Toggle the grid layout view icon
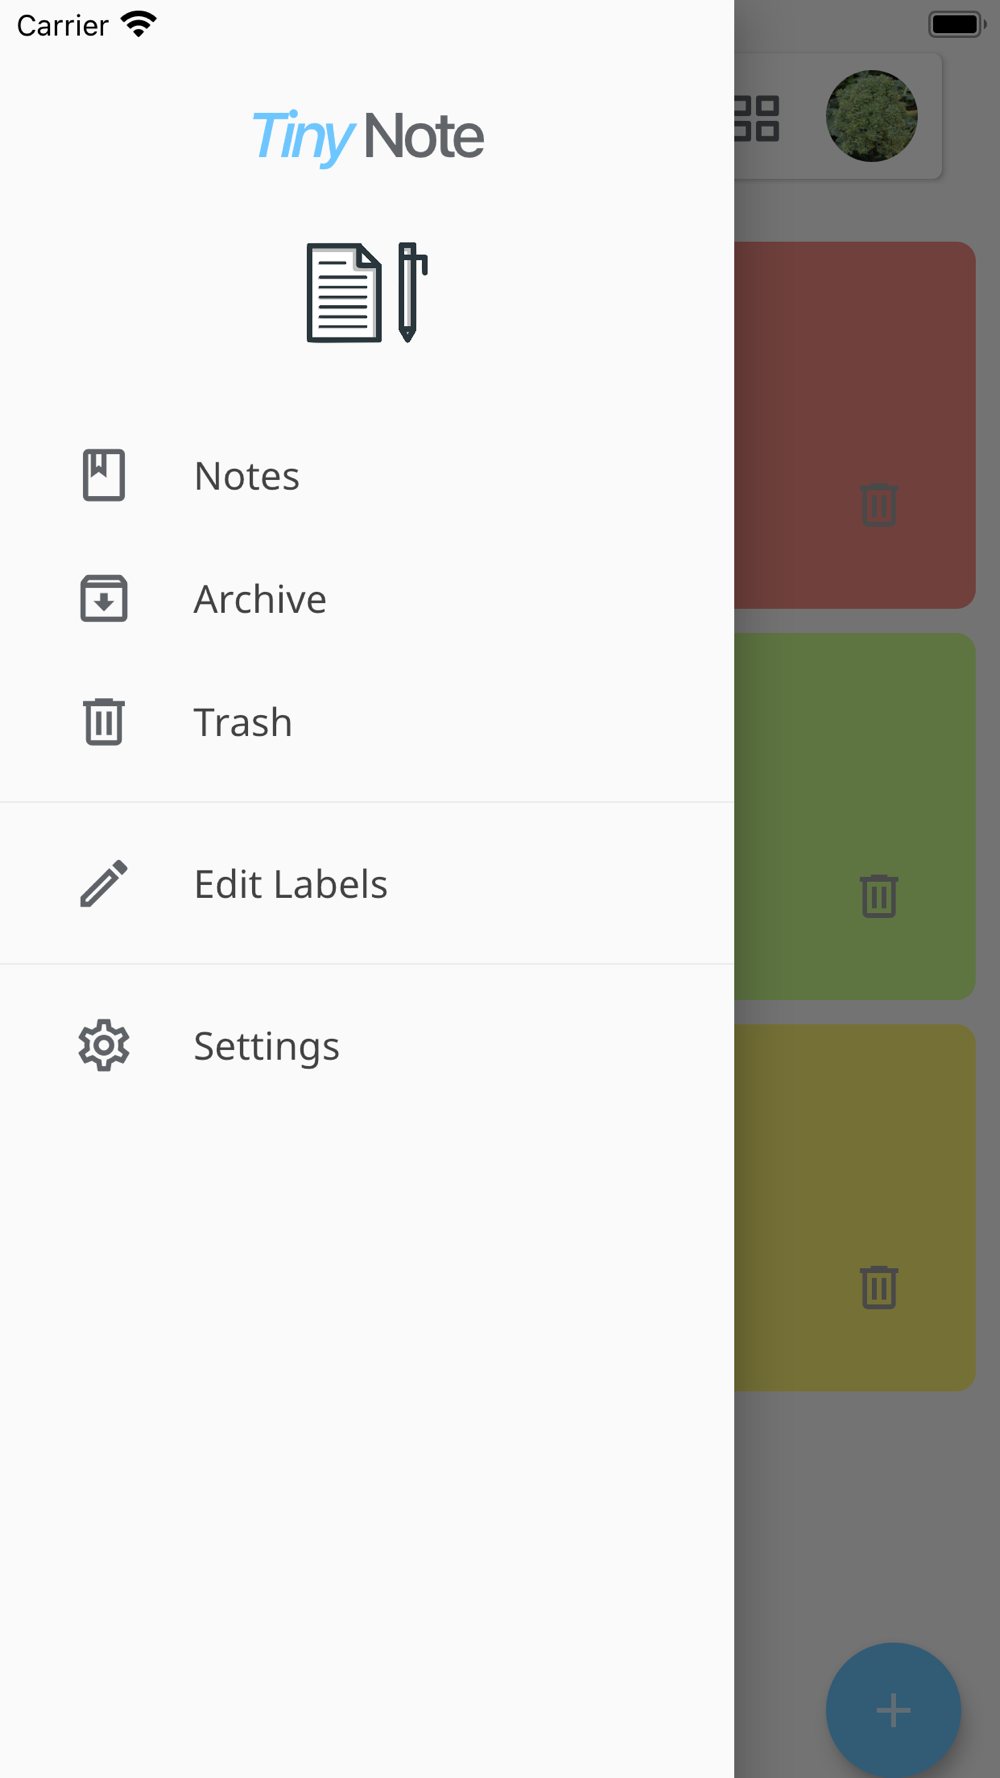The image size is (1000, 1778). coord(757,118)
